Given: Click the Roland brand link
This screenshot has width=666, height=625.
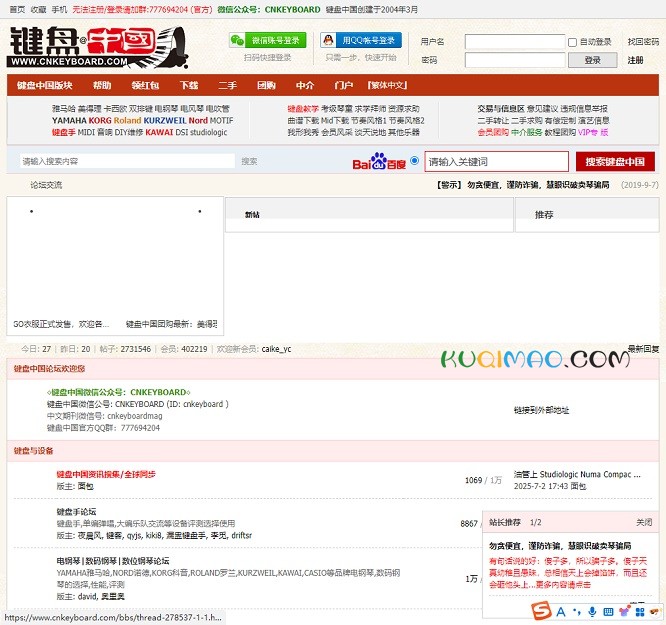Looking at the screenshot, I should [x=127, y=121].
